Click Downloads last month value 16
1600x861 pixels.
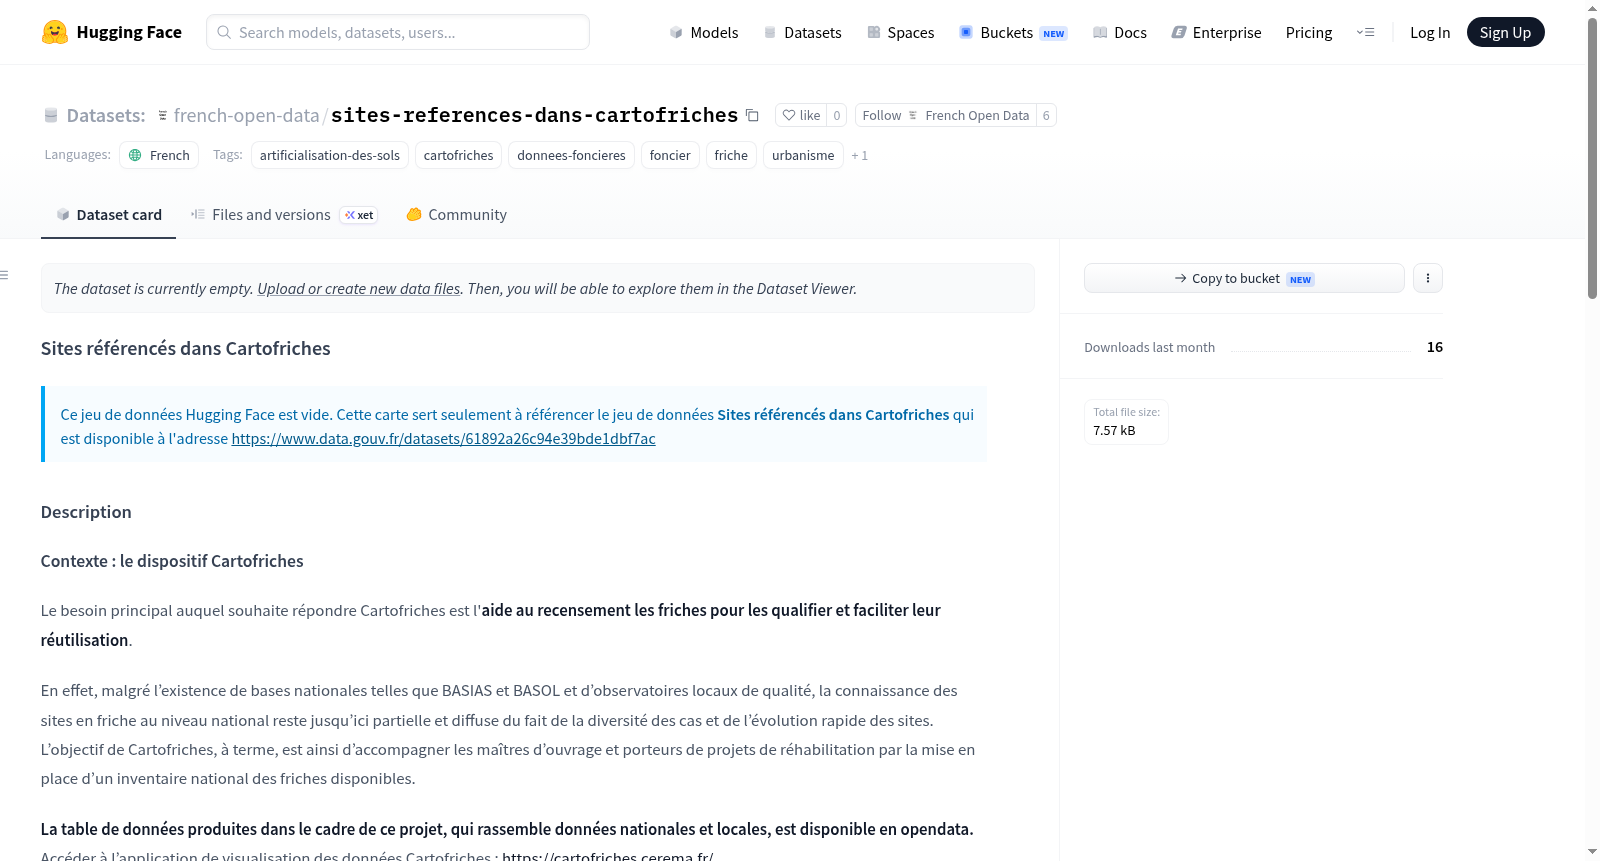pyautogui.click(x=1435, y=347)
